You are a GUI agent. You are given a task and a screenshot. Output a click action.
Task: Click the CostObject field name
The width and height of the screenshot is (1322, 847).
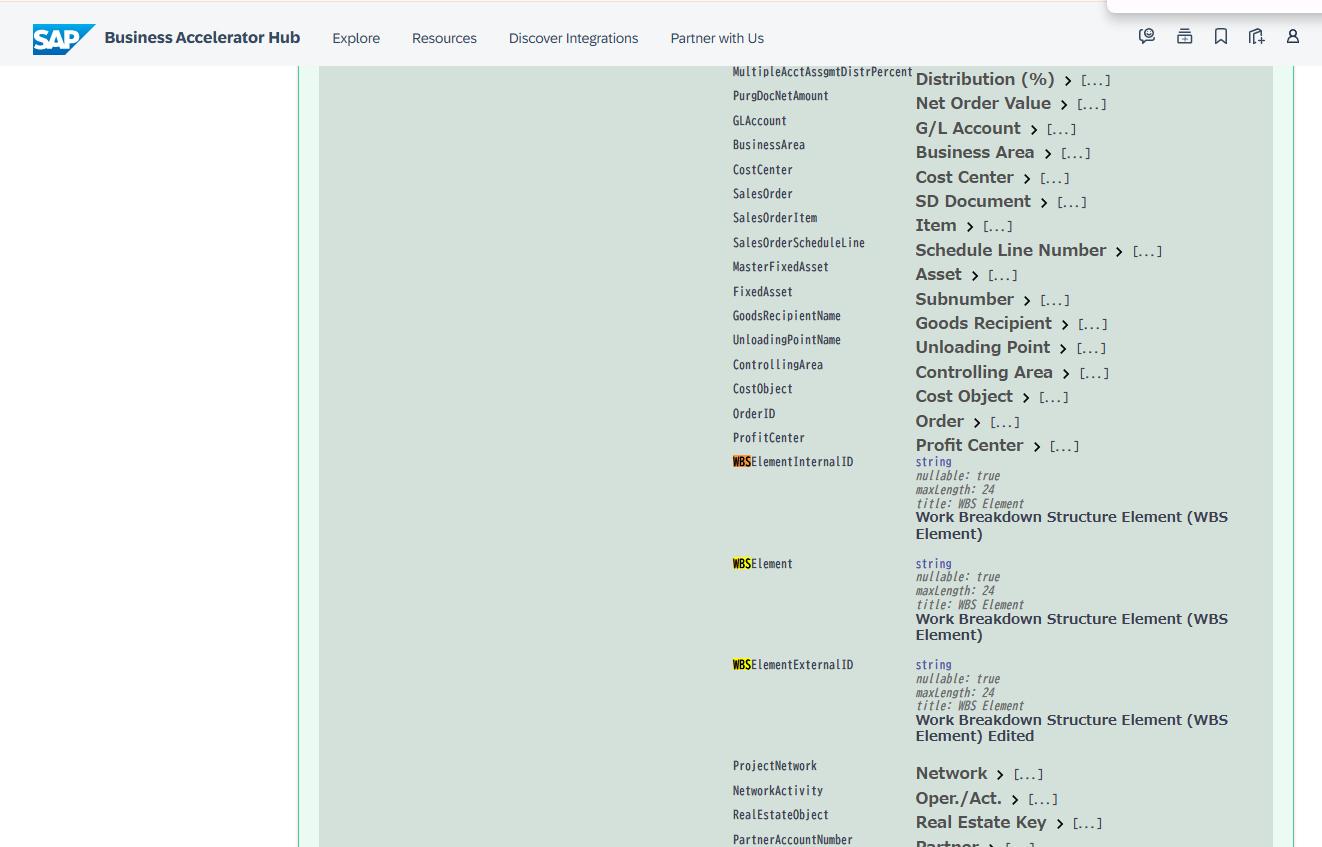click(x=763, y=389)
